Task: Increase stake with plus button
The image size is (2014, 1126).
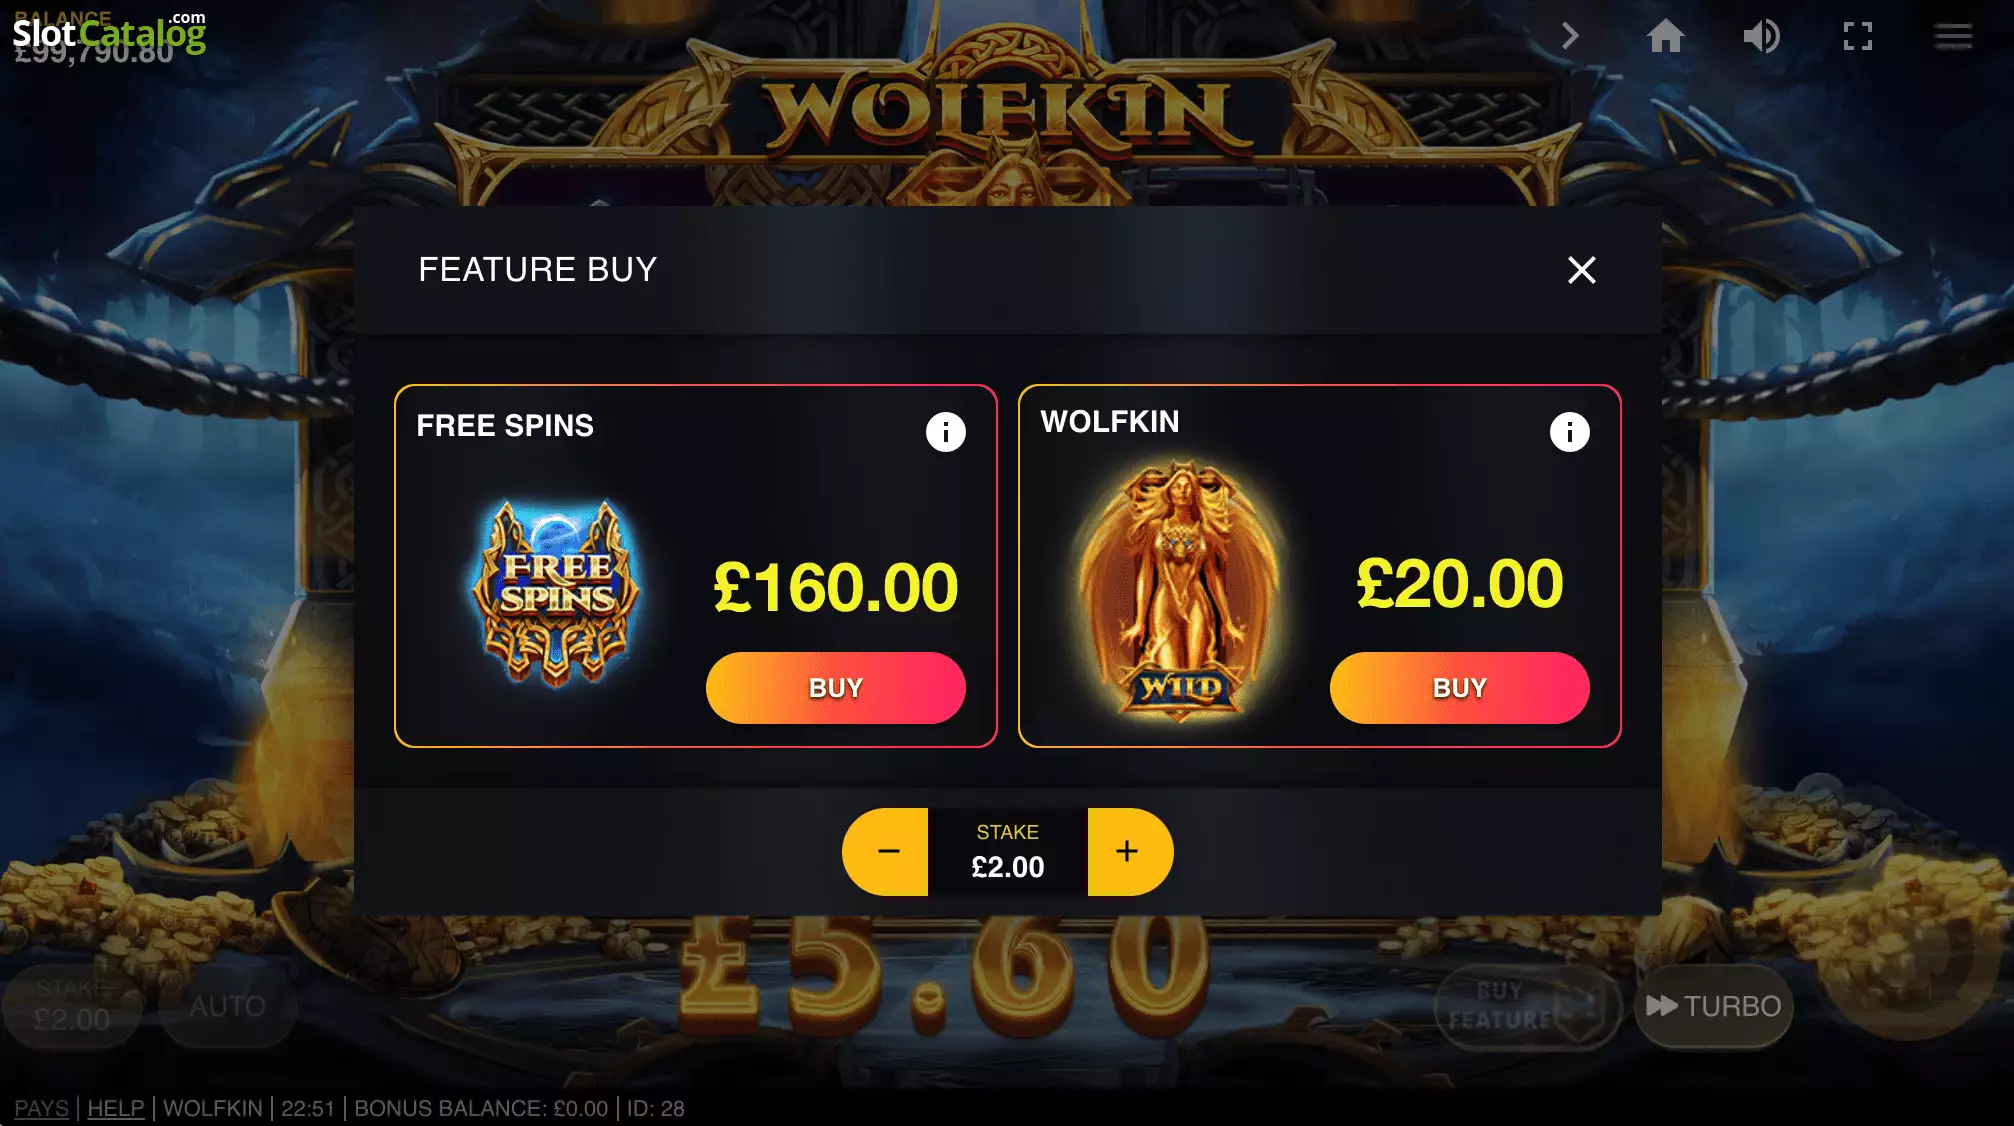Action: click(x=1130, y=851)
